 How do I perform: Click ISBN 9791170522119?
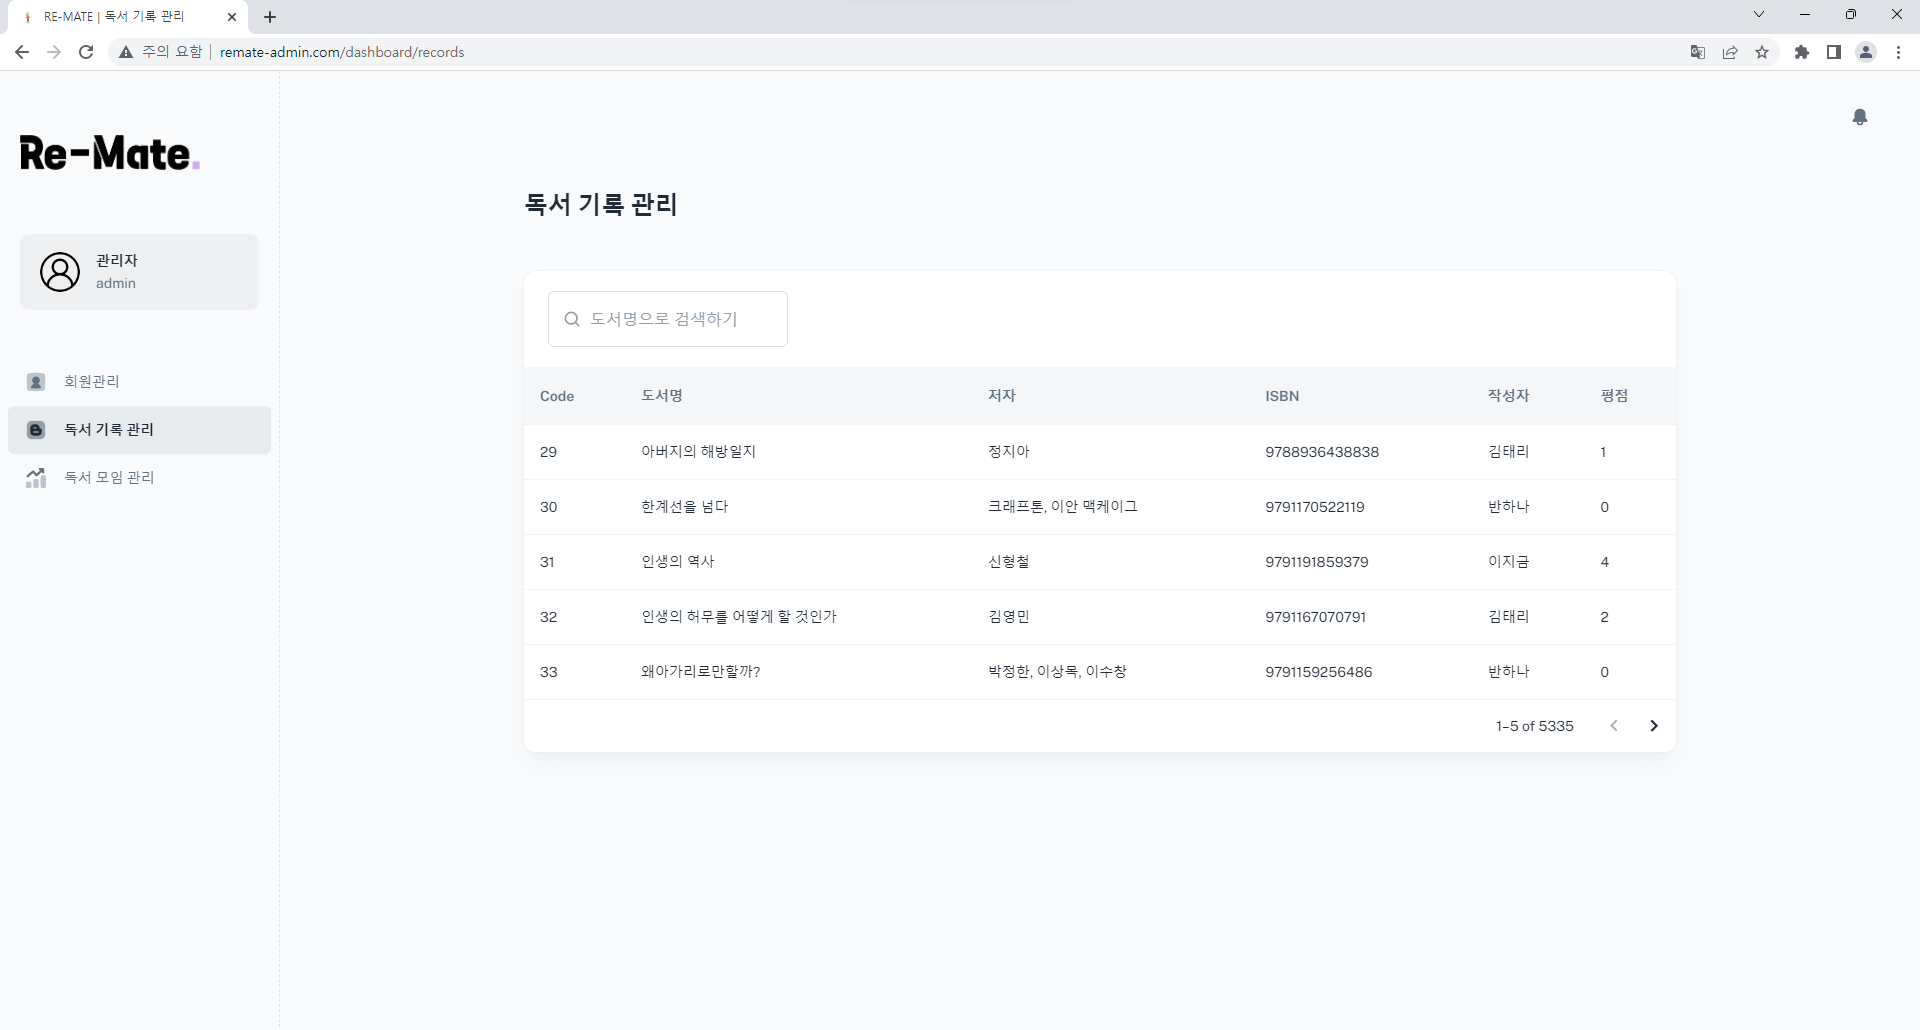coord(1315,507)
